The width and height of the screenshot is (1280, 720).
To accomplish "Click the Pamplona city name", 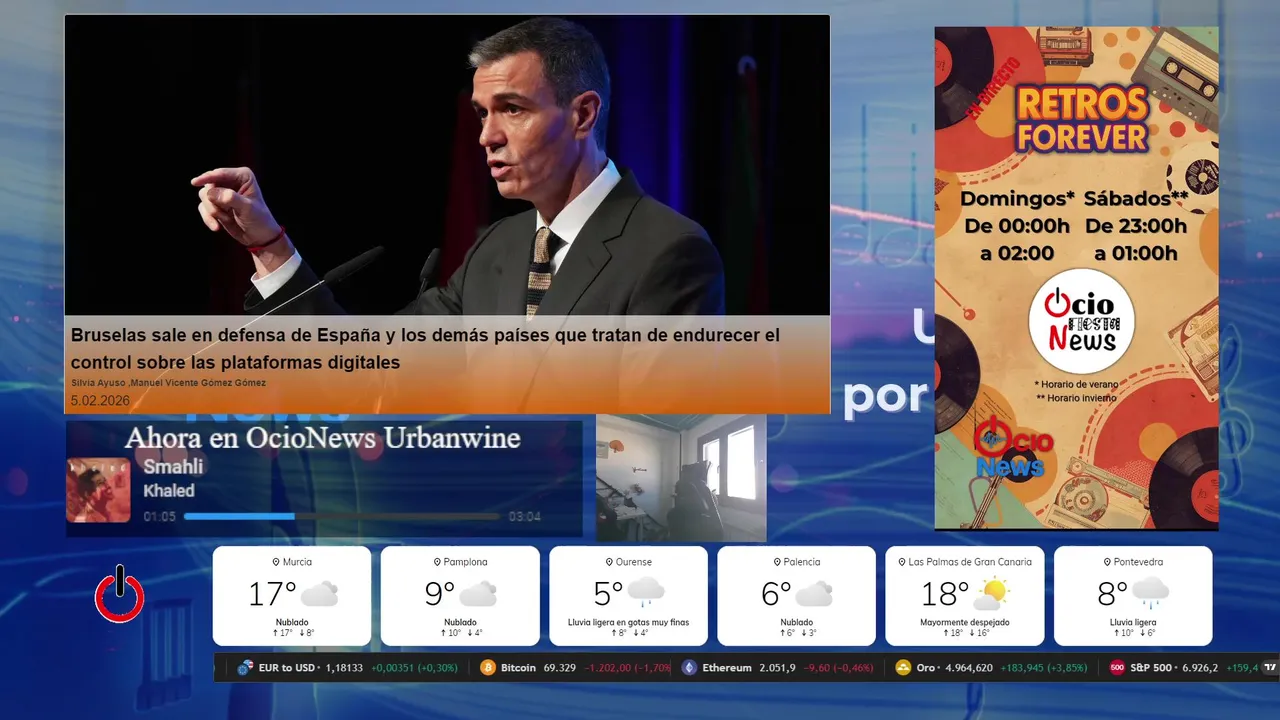I will pos(466,562).
